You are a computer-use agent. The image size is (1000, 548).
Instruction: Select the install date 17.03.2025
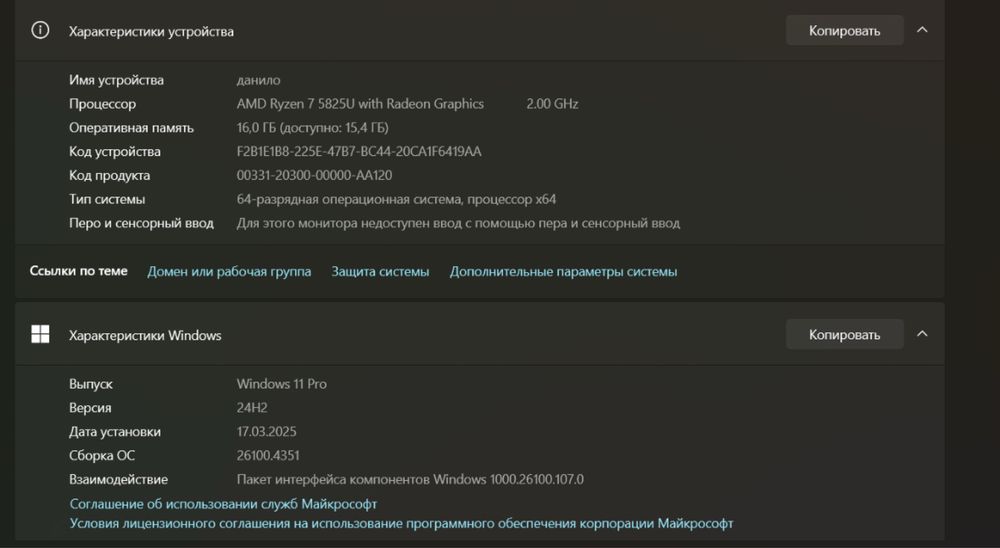click(267, 431)
